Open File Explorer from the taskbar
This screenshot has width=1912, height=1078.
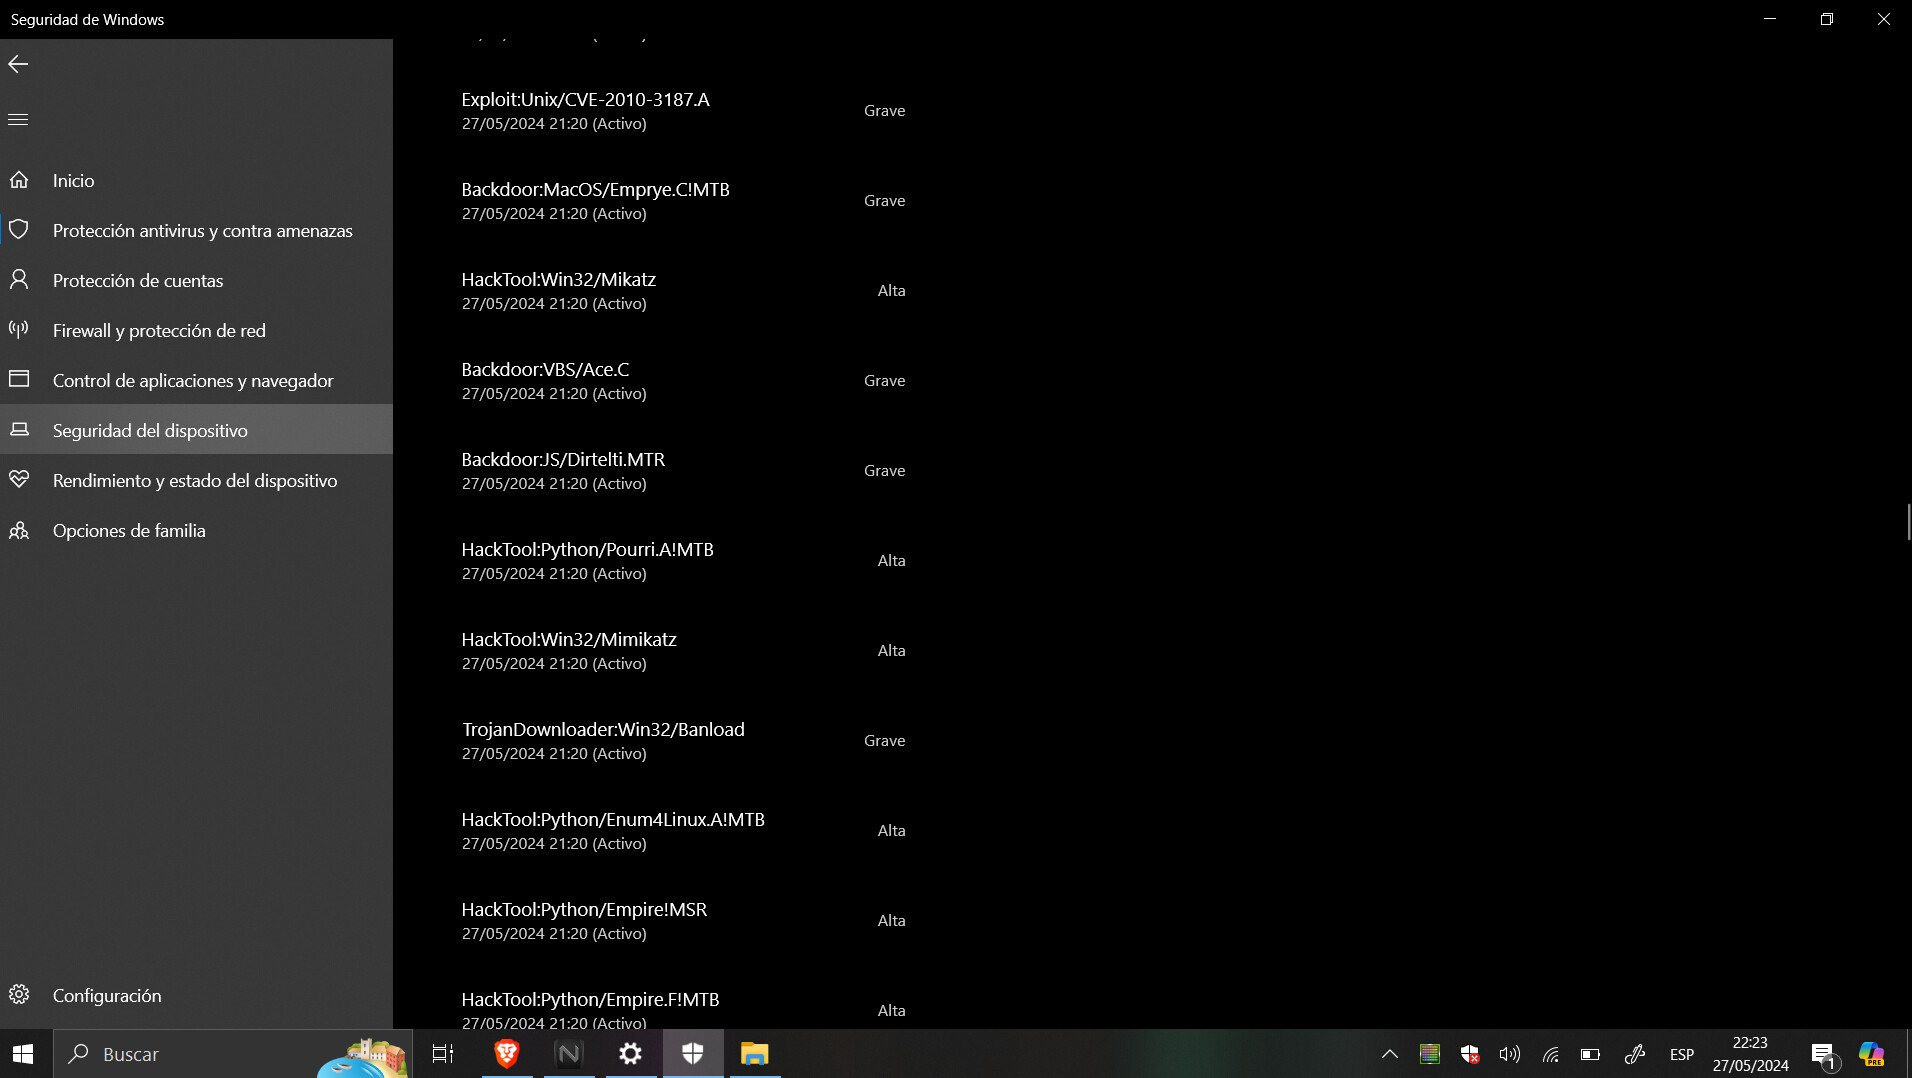(755, 1054)
